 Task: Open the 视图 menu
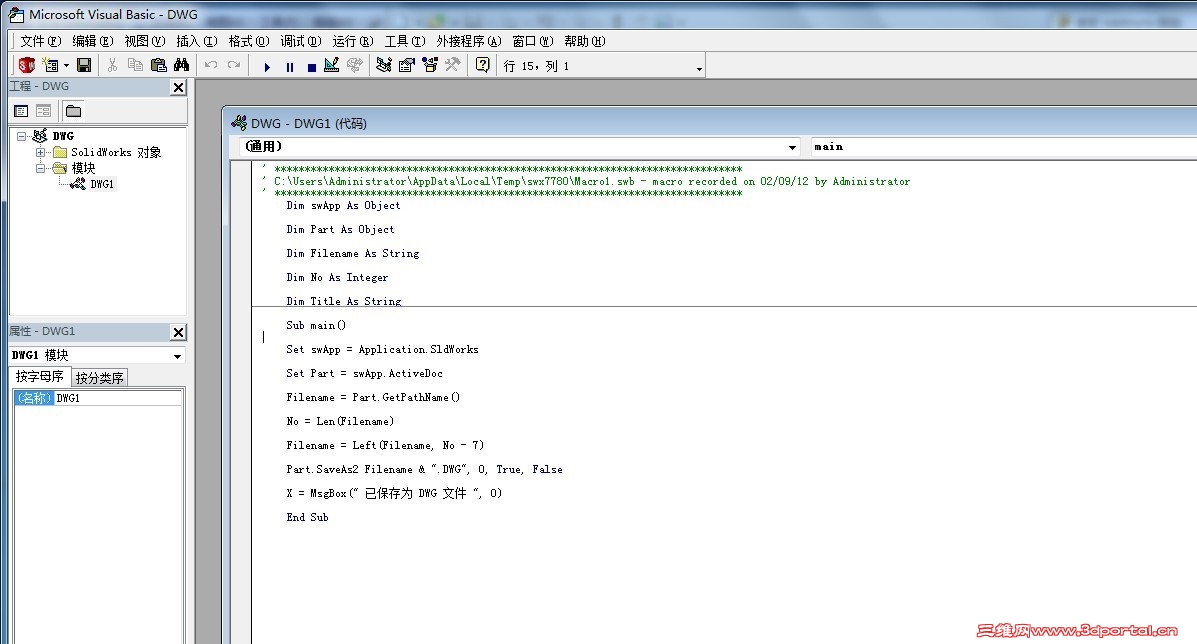(144, 41)
